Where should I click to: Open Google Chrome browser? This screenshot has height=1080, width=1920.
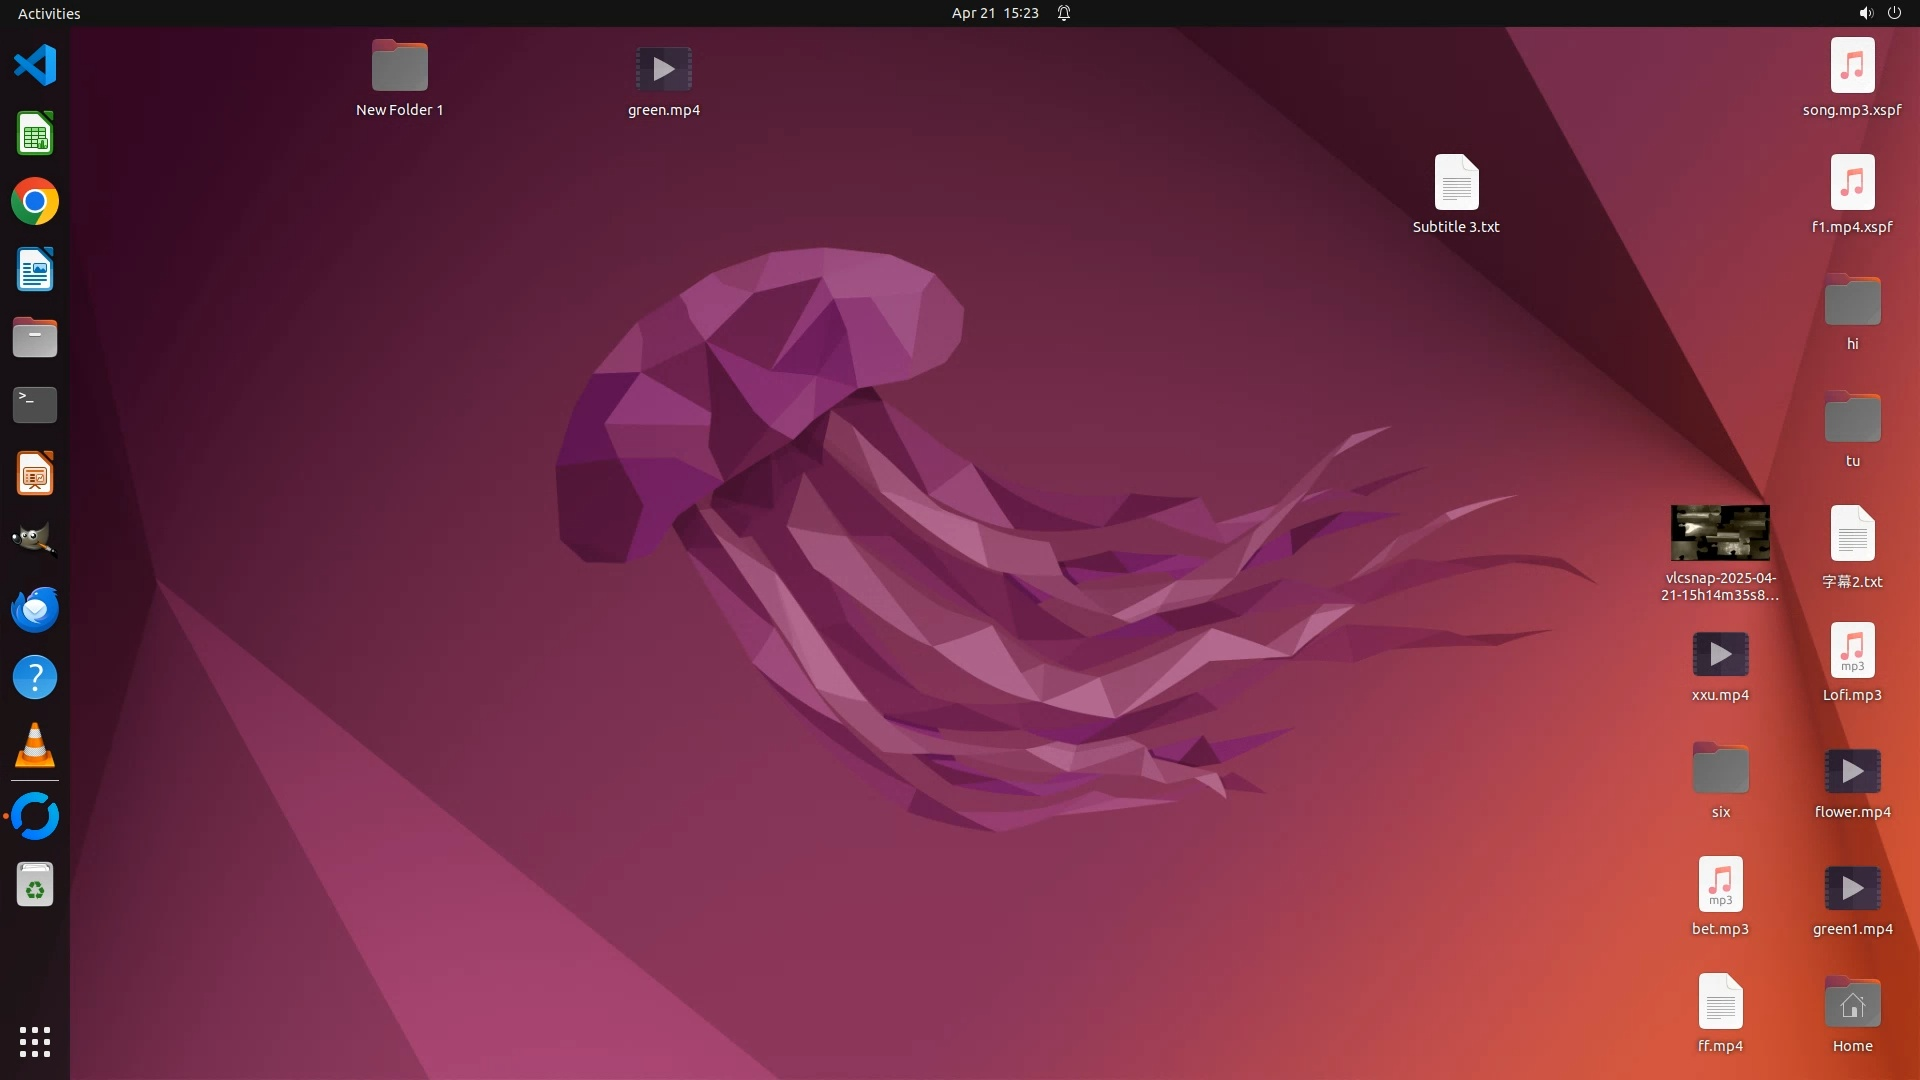pyautogui.click(x=35, y=202)
